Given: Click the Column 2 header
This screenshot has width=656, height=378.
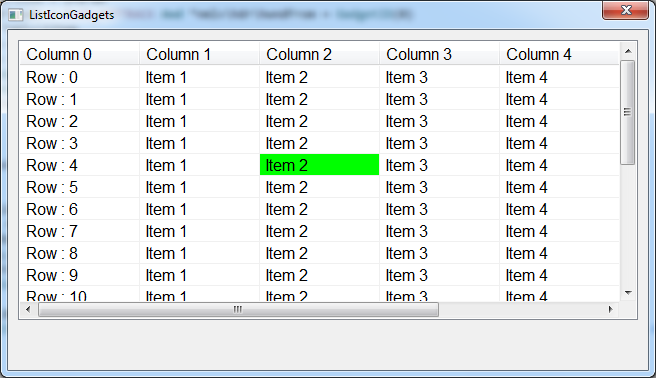Looking at the screenshot, I should point(320,54).
